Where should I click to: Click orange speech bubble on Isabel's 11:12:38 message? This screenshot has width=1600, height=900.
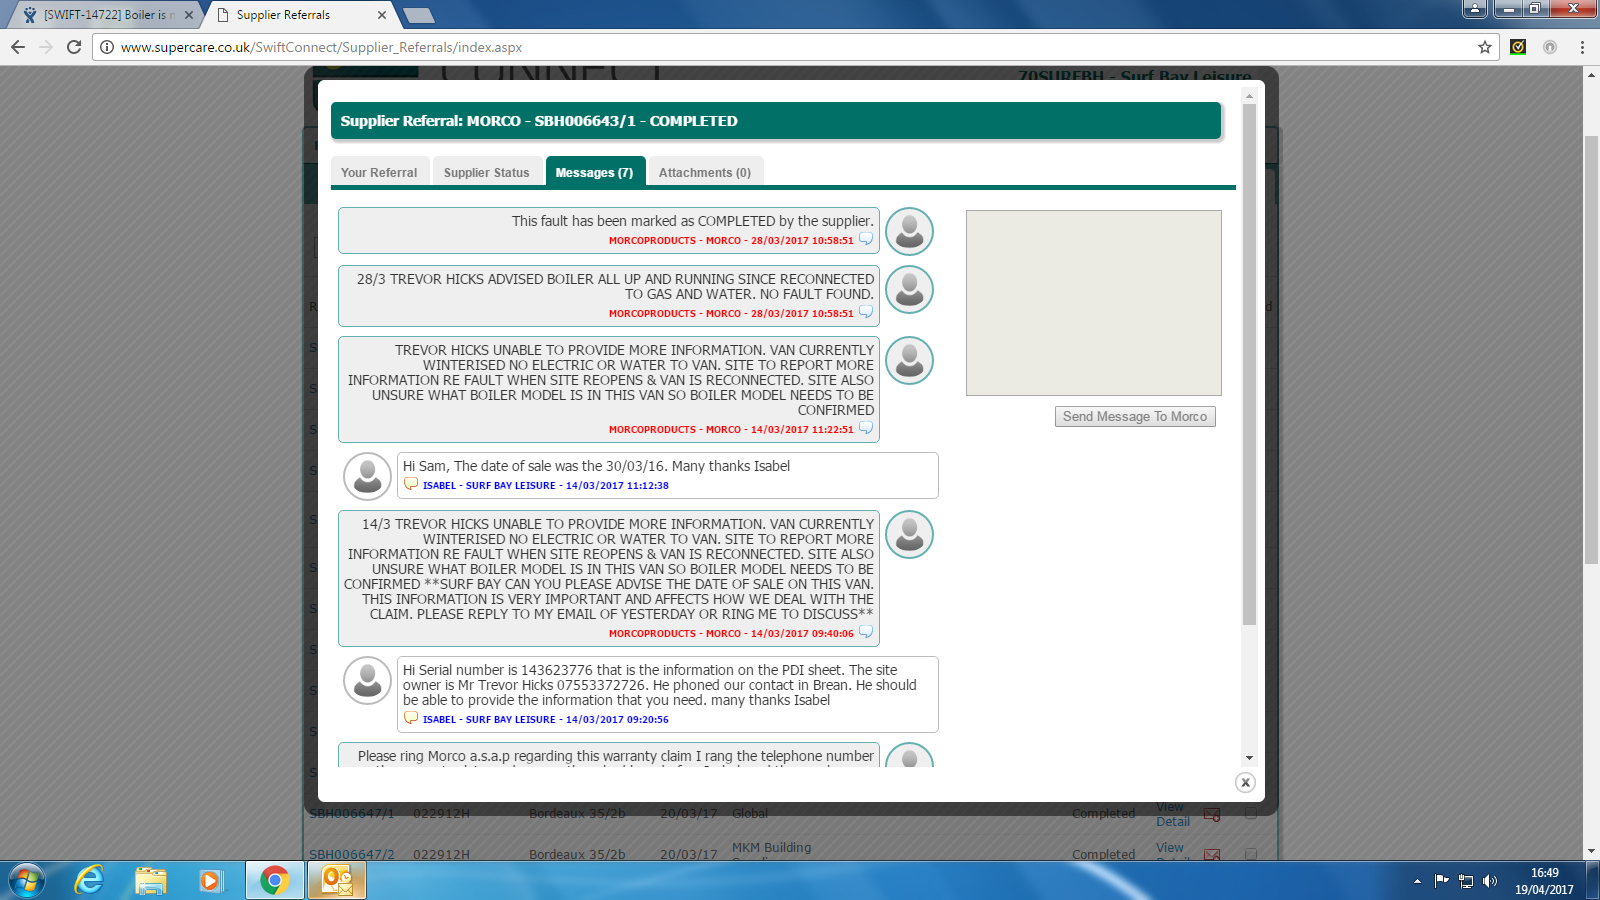tap(411, 485)
